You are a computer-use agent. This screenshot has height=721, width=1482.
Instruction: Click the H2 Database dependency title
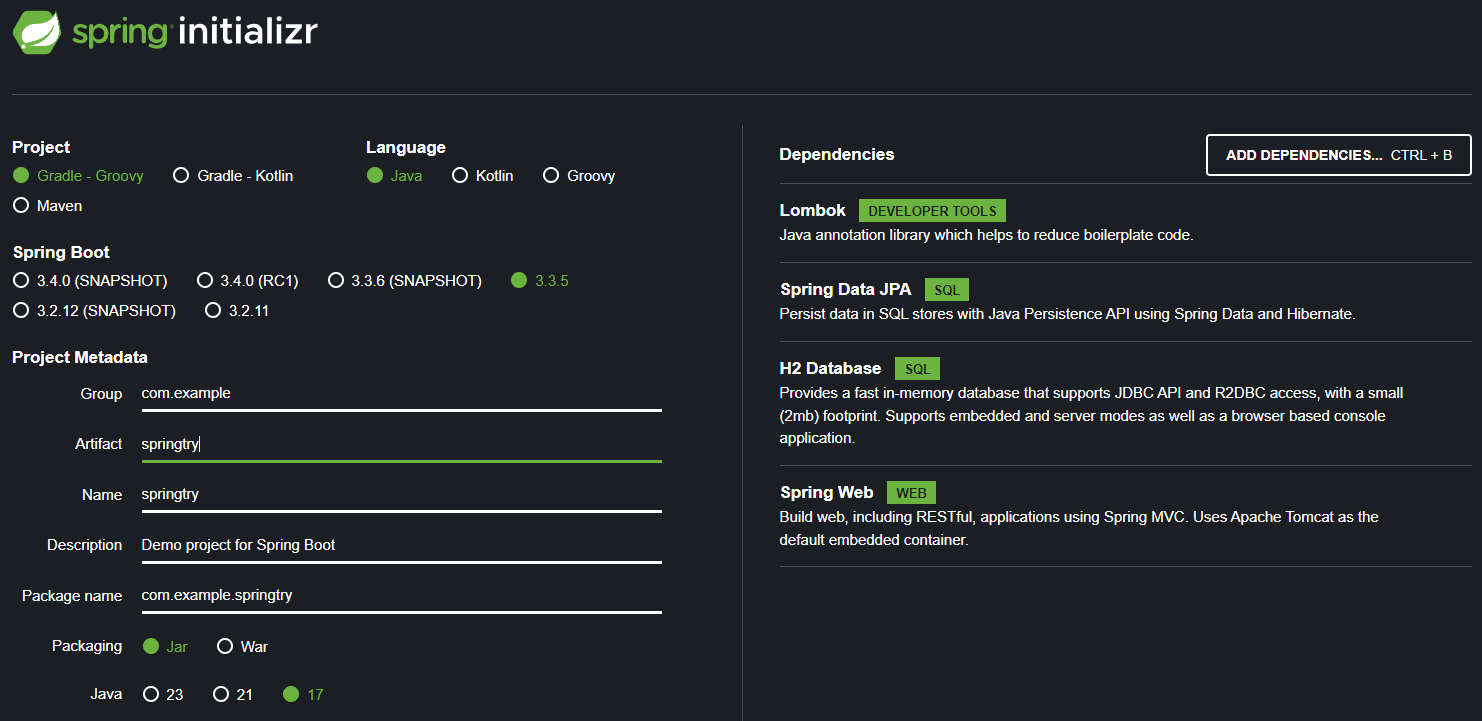tap(830, 369)
